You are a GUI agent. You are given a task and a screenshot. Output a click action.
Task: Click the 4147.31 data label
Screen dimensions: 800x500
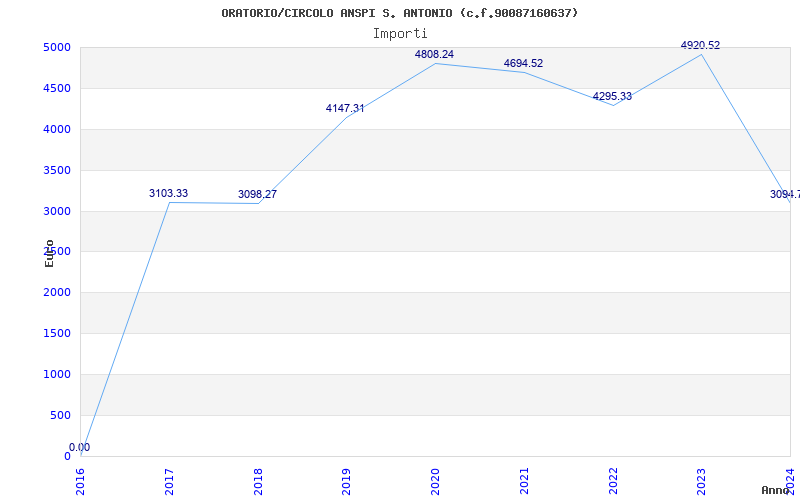tap(345, 108)
